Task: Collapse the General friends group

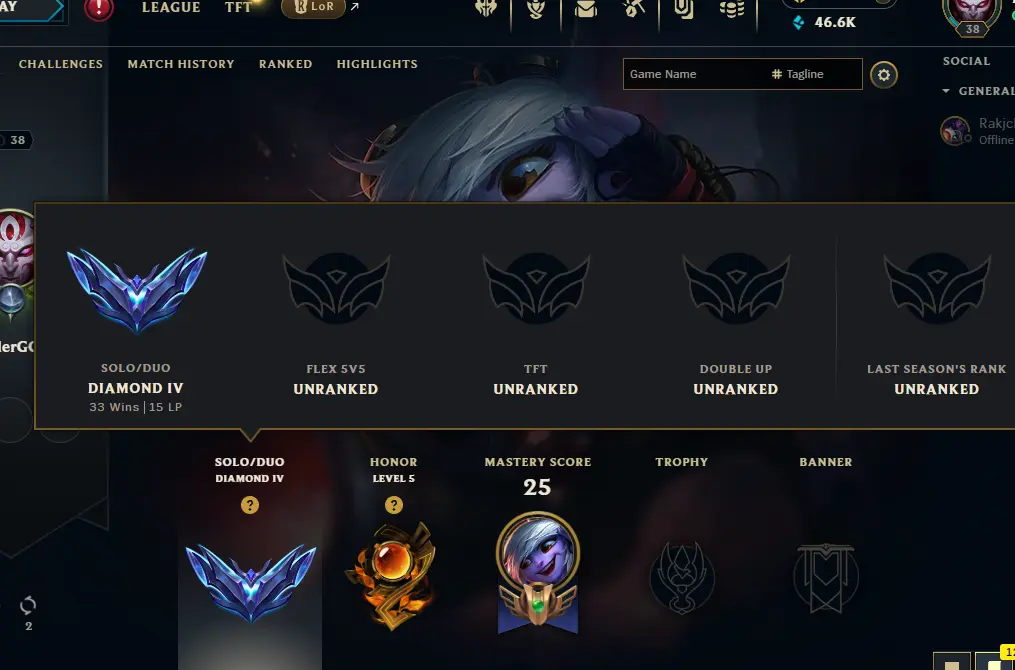Action: [946, 91]
